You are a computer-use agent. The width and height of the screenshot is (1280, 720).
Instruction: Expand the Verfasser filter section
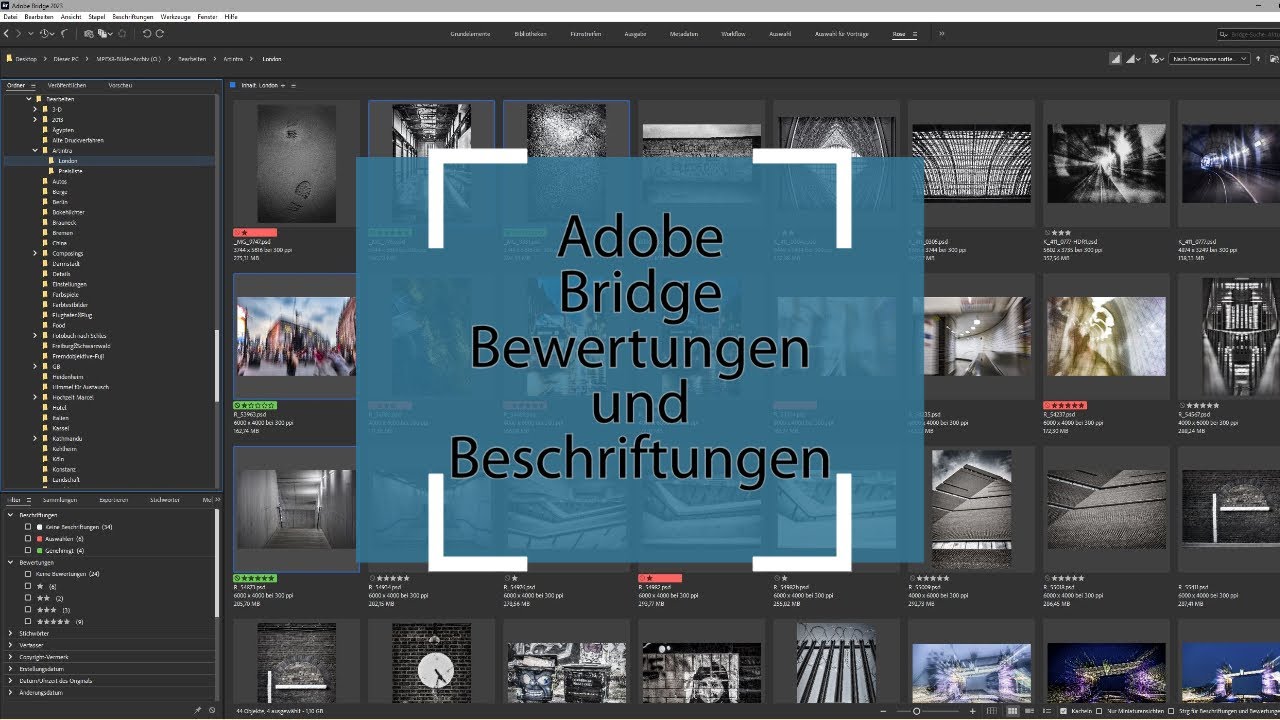click(10, 645)
